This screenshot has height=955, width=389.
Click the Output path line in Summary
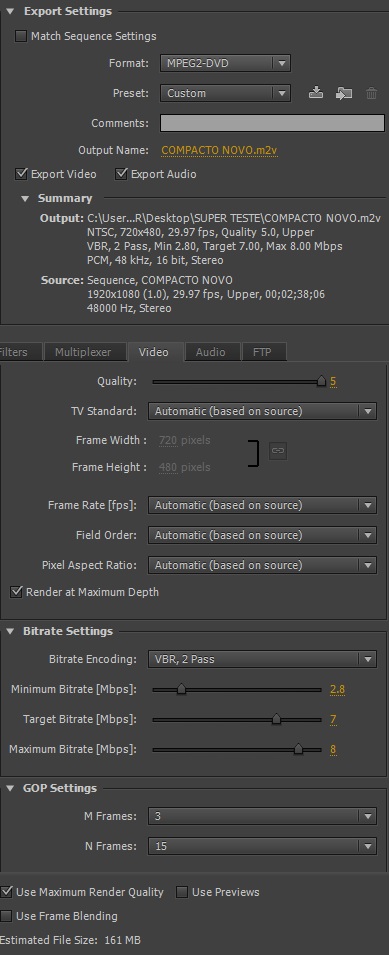pyautogui.click(x=234, y=218)
